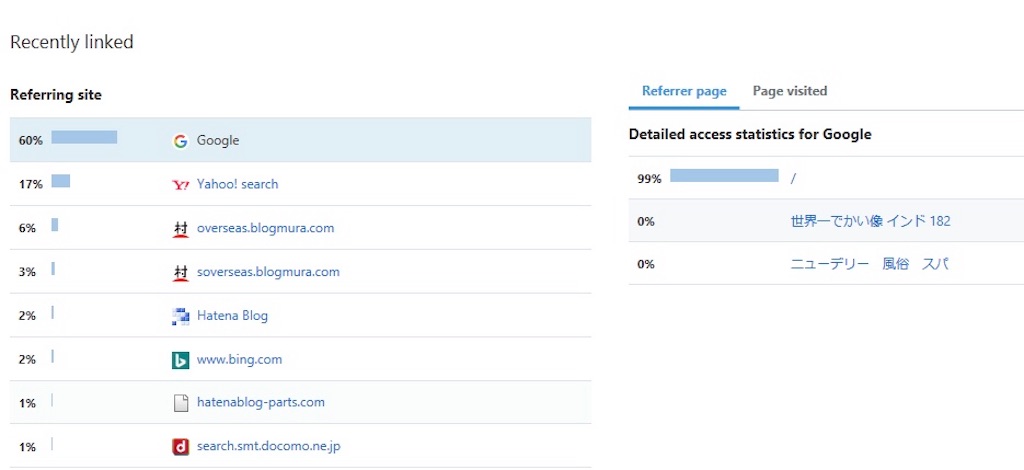Open the overseas.blogmura.com link
Viewport: 1024px width, 470px height.
pyautogui.click(x=265, y=228)
